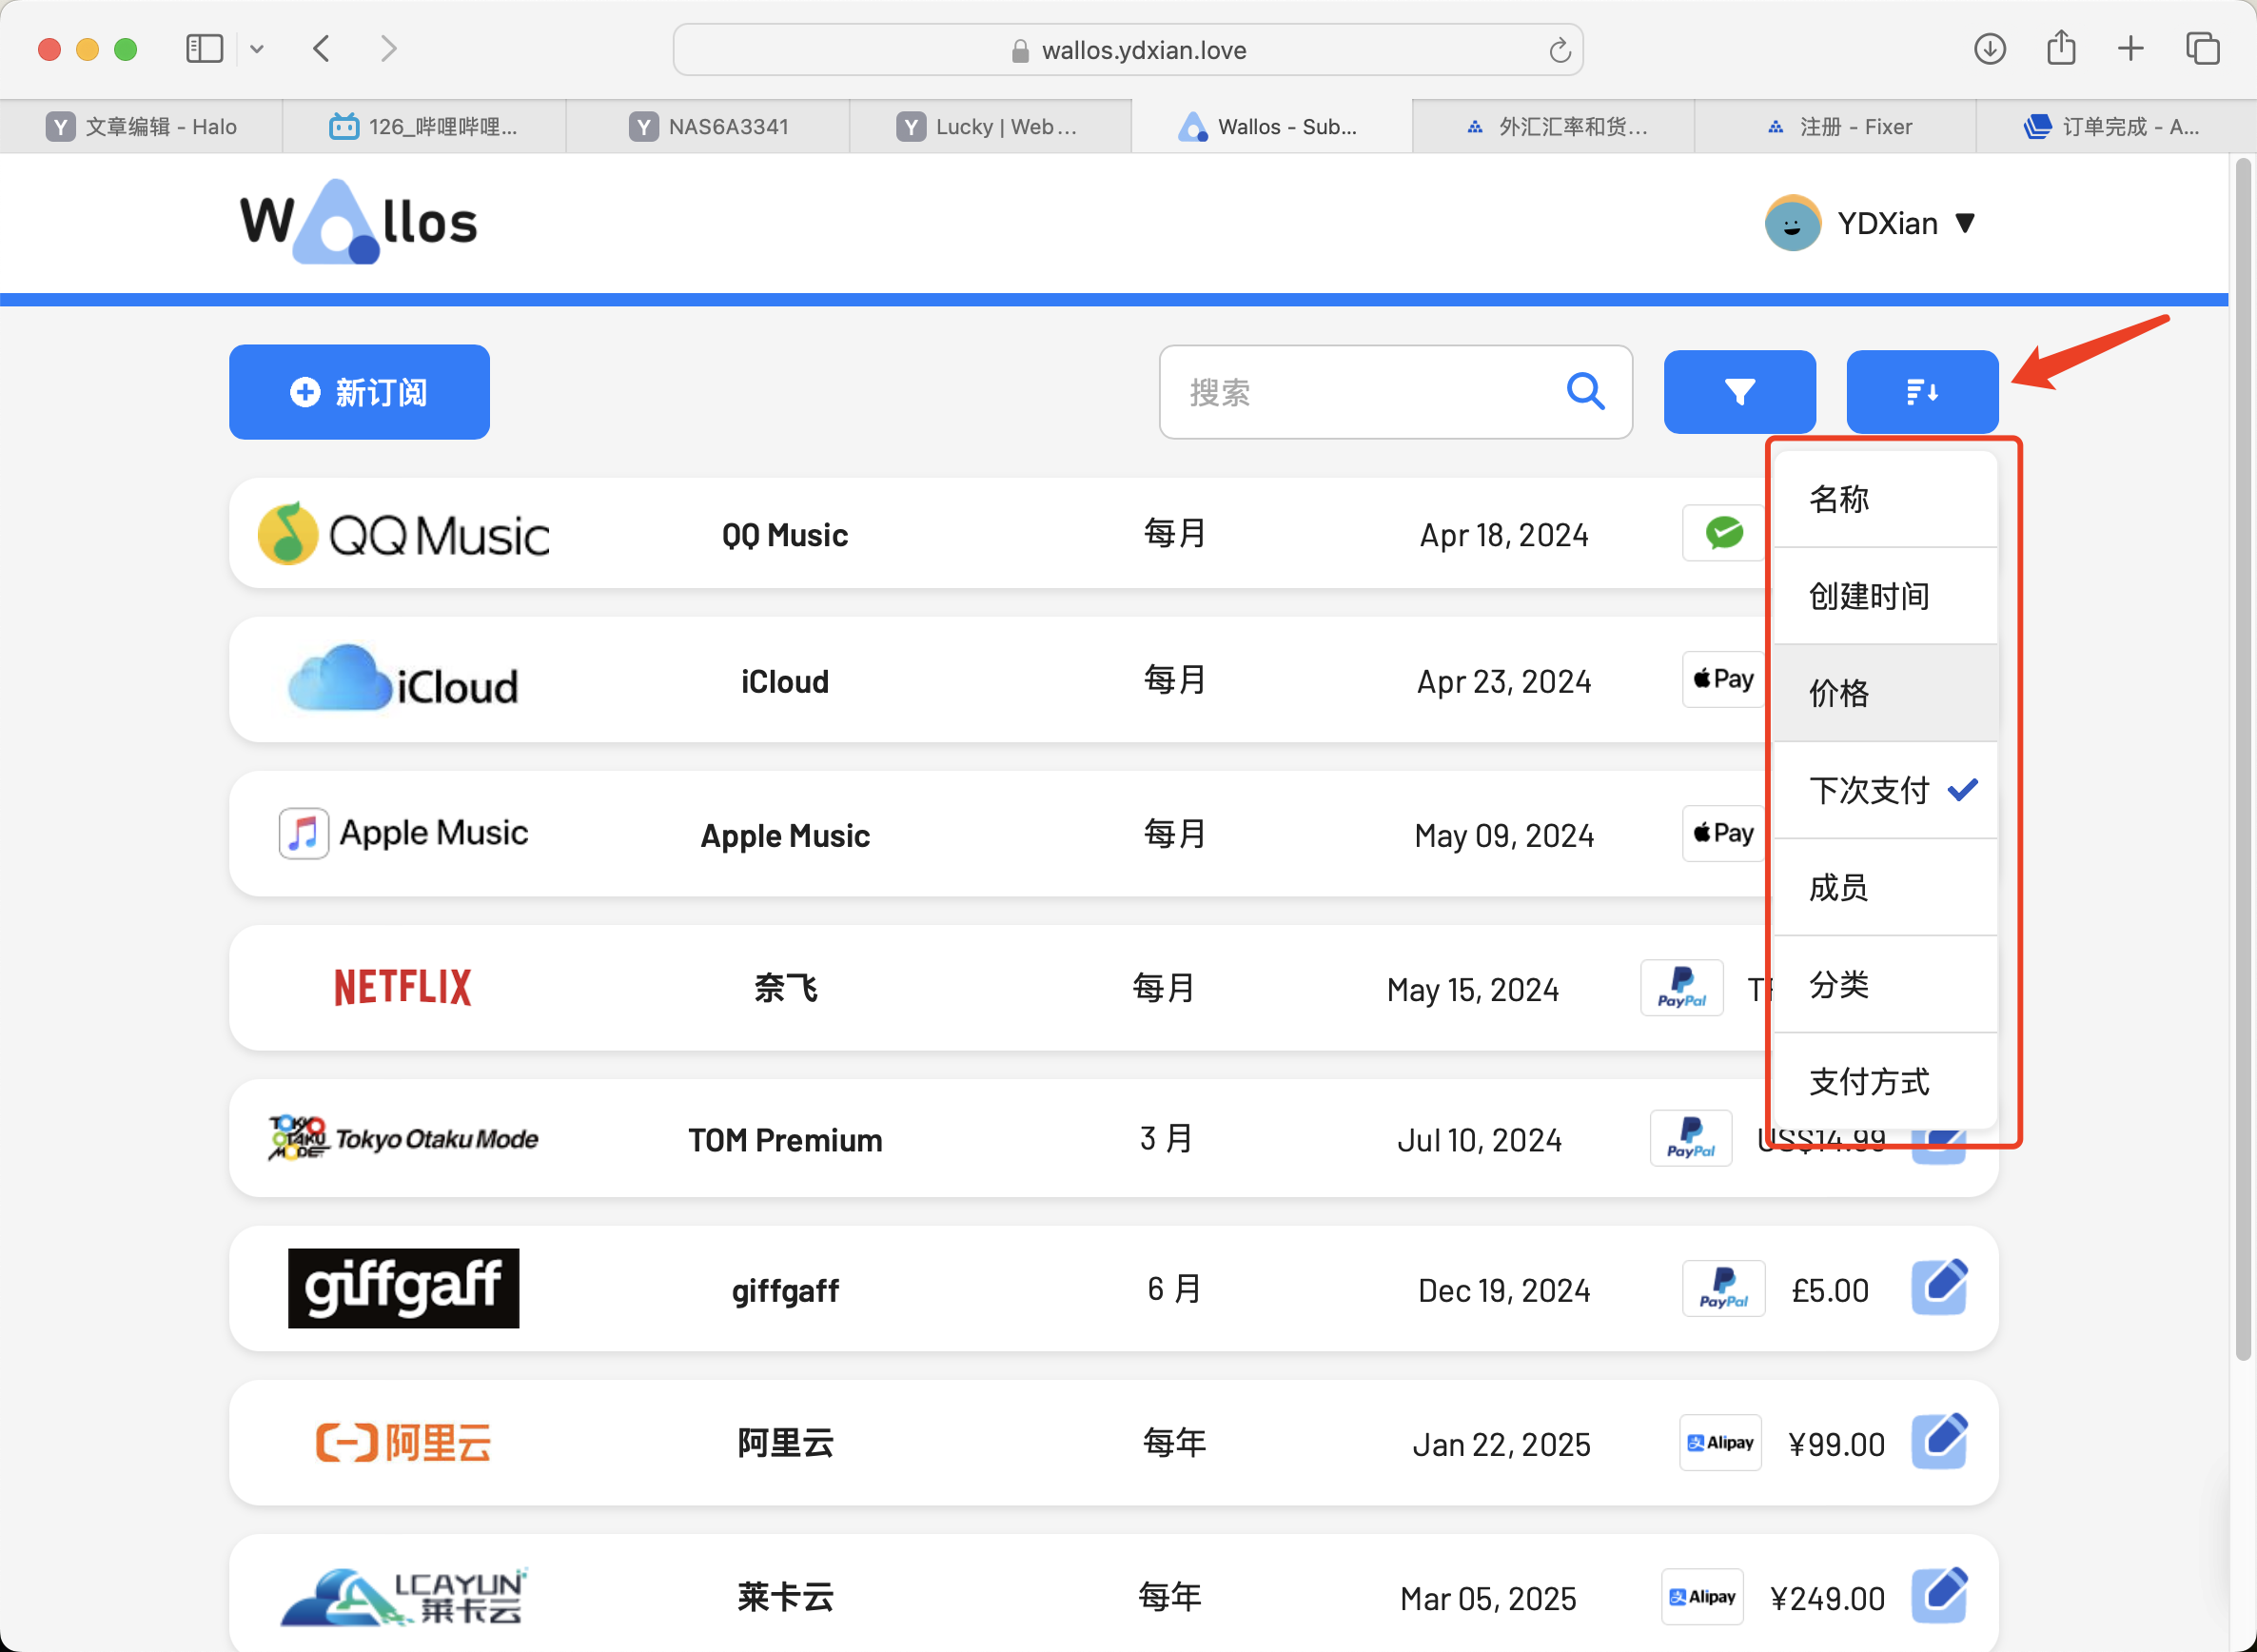Click the £5.00 price

pos(1830,1290)
